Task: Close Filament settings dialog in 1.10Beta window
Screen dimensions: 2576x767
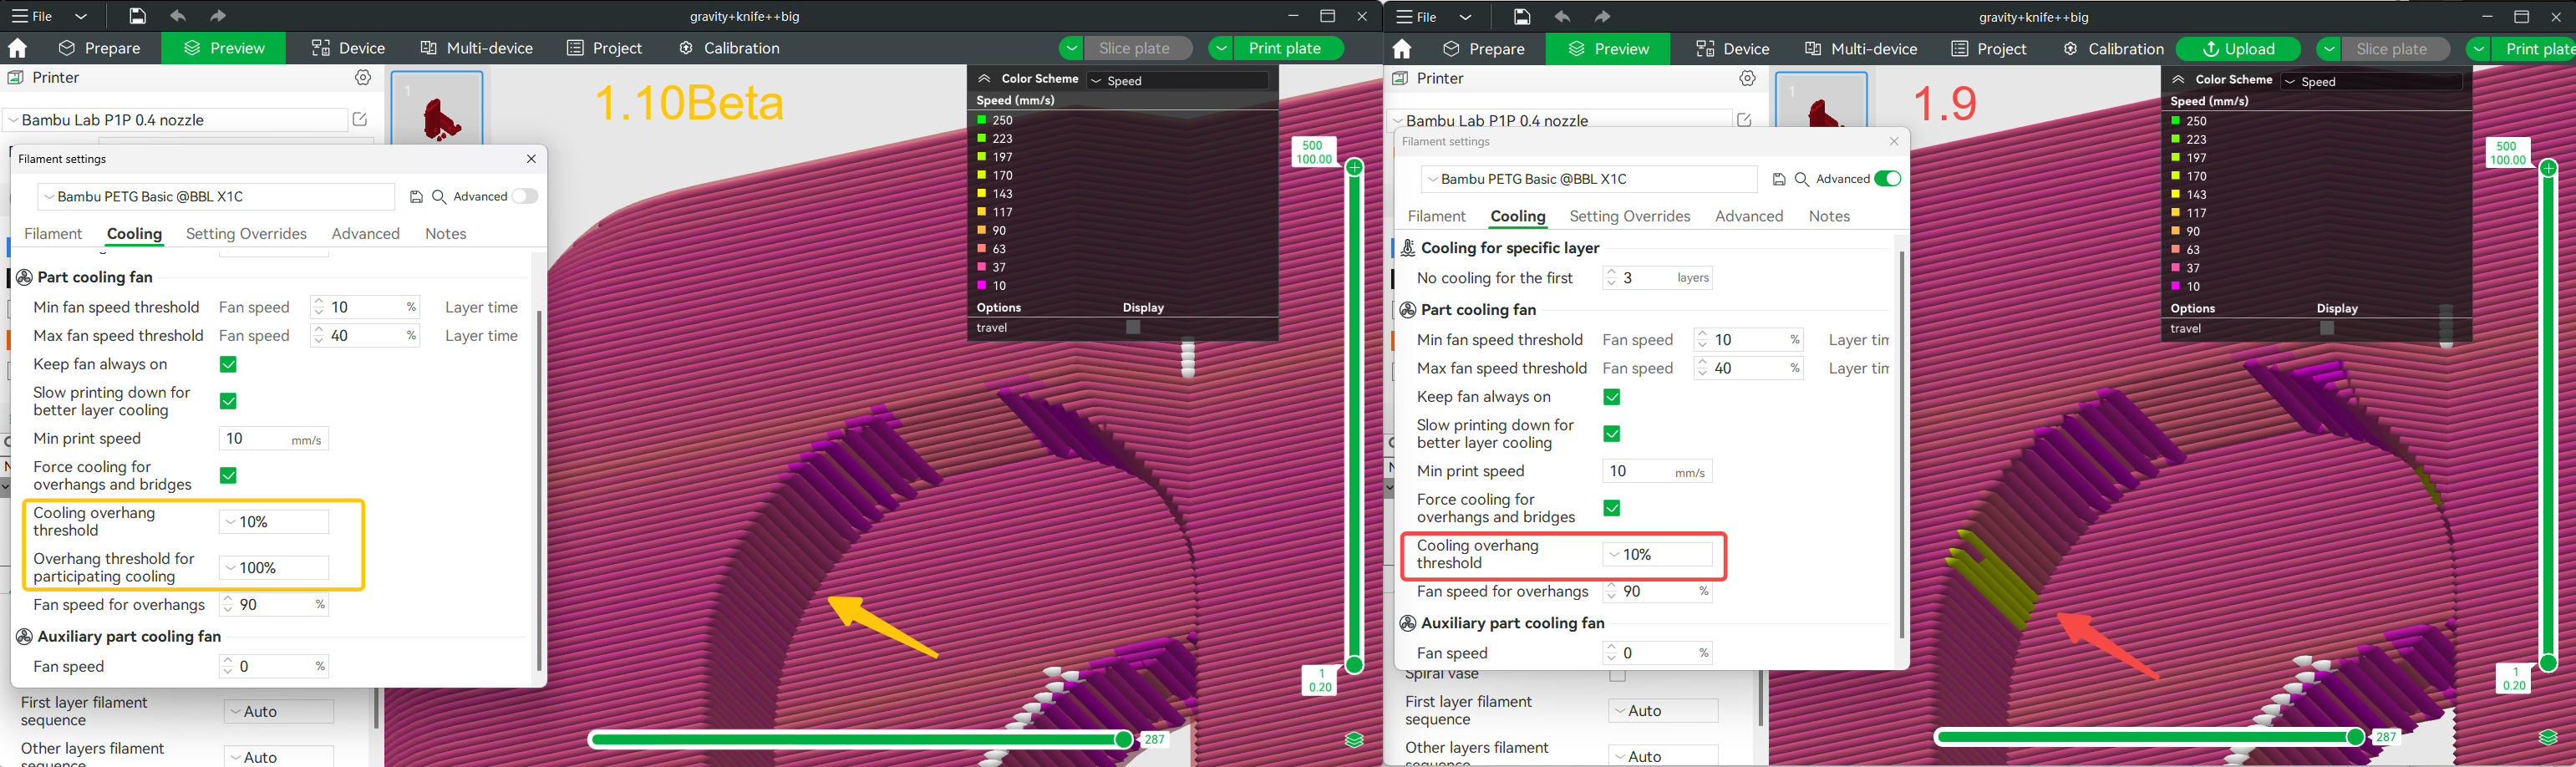Action: pos(531,158)
